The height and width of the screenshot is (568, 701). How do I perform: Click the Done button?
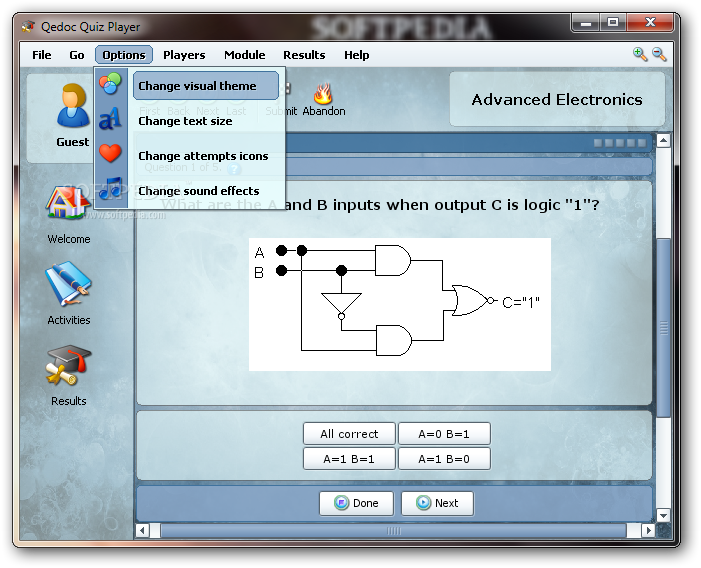click(x=356, y=503)
